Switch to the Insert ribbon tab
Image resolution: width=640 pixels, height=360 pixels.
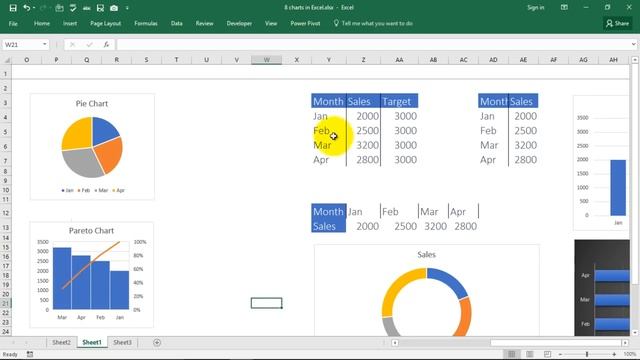tap(70, 24)
